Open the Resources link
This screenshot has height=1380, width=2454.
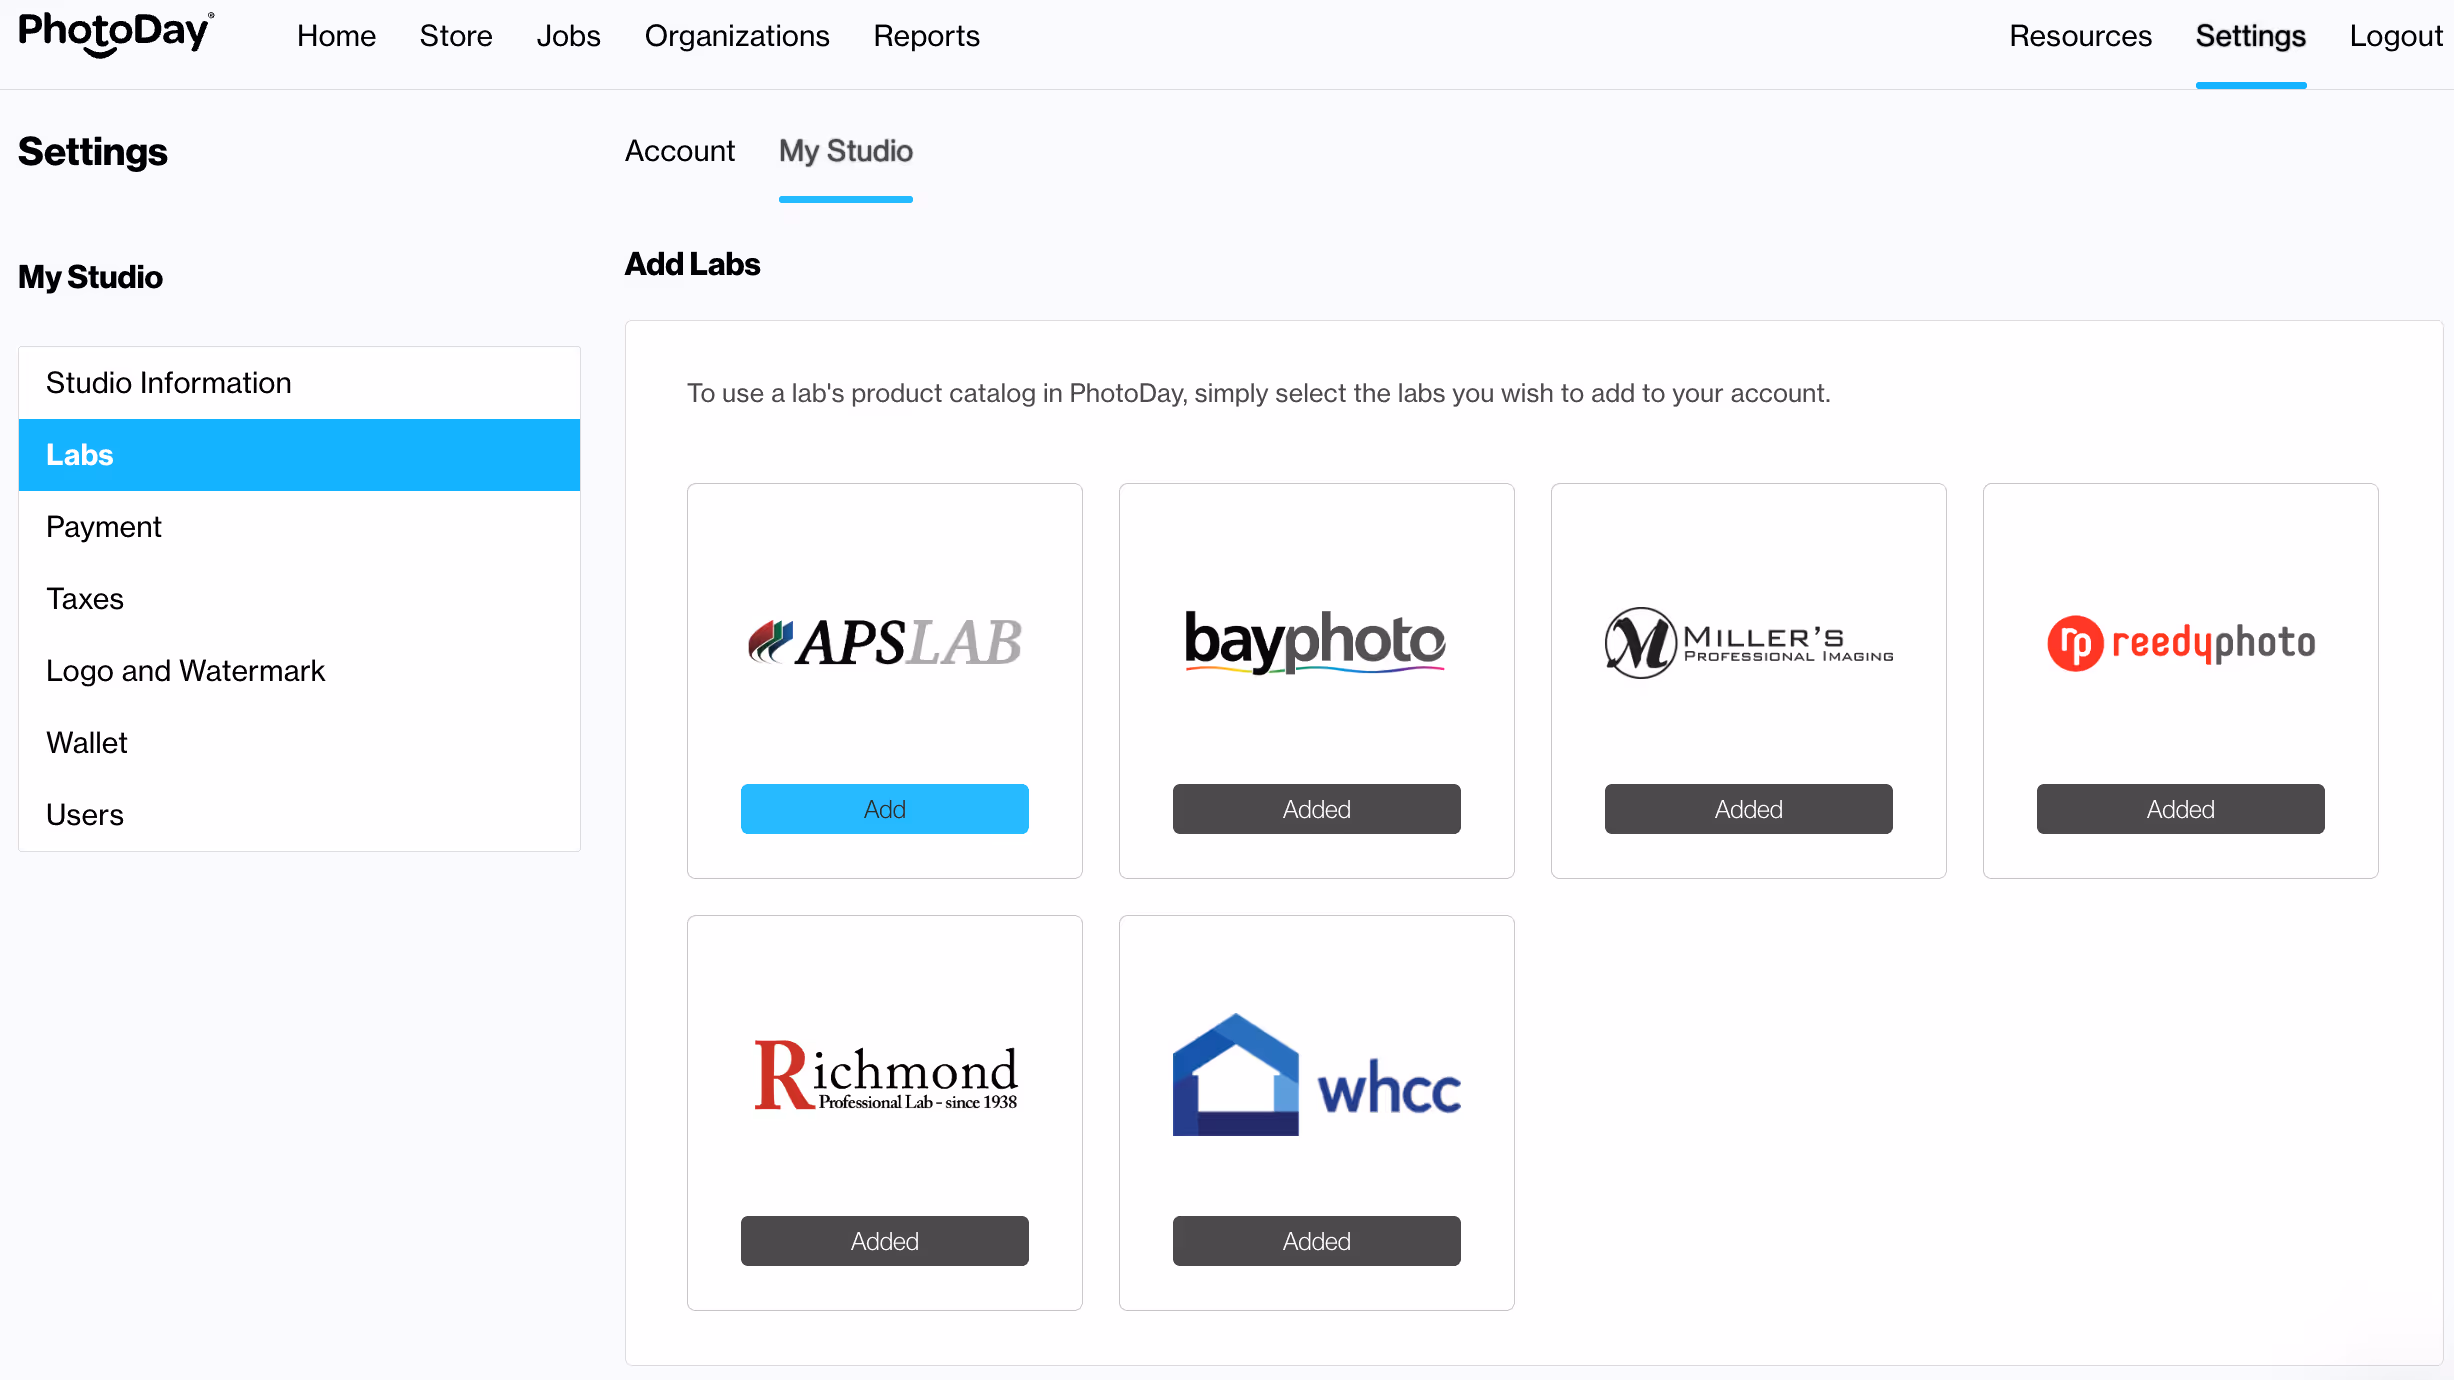pos(2080,36)
